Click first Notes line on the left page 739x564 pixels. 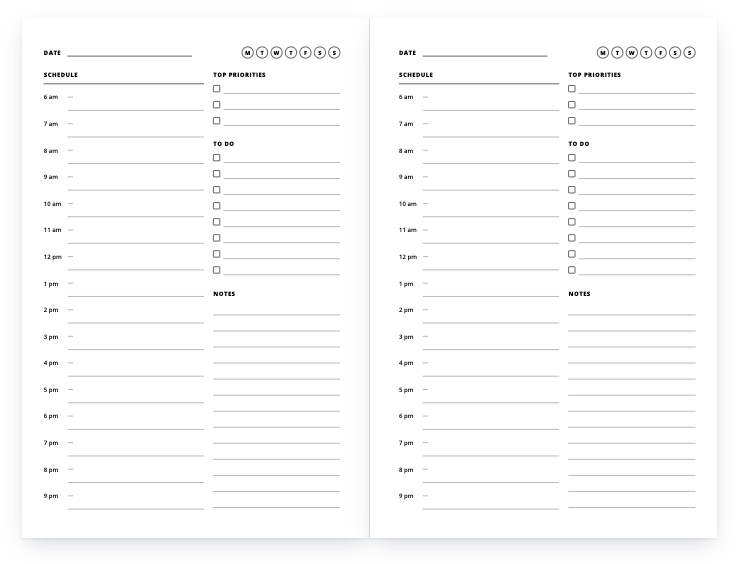point(276,314)
